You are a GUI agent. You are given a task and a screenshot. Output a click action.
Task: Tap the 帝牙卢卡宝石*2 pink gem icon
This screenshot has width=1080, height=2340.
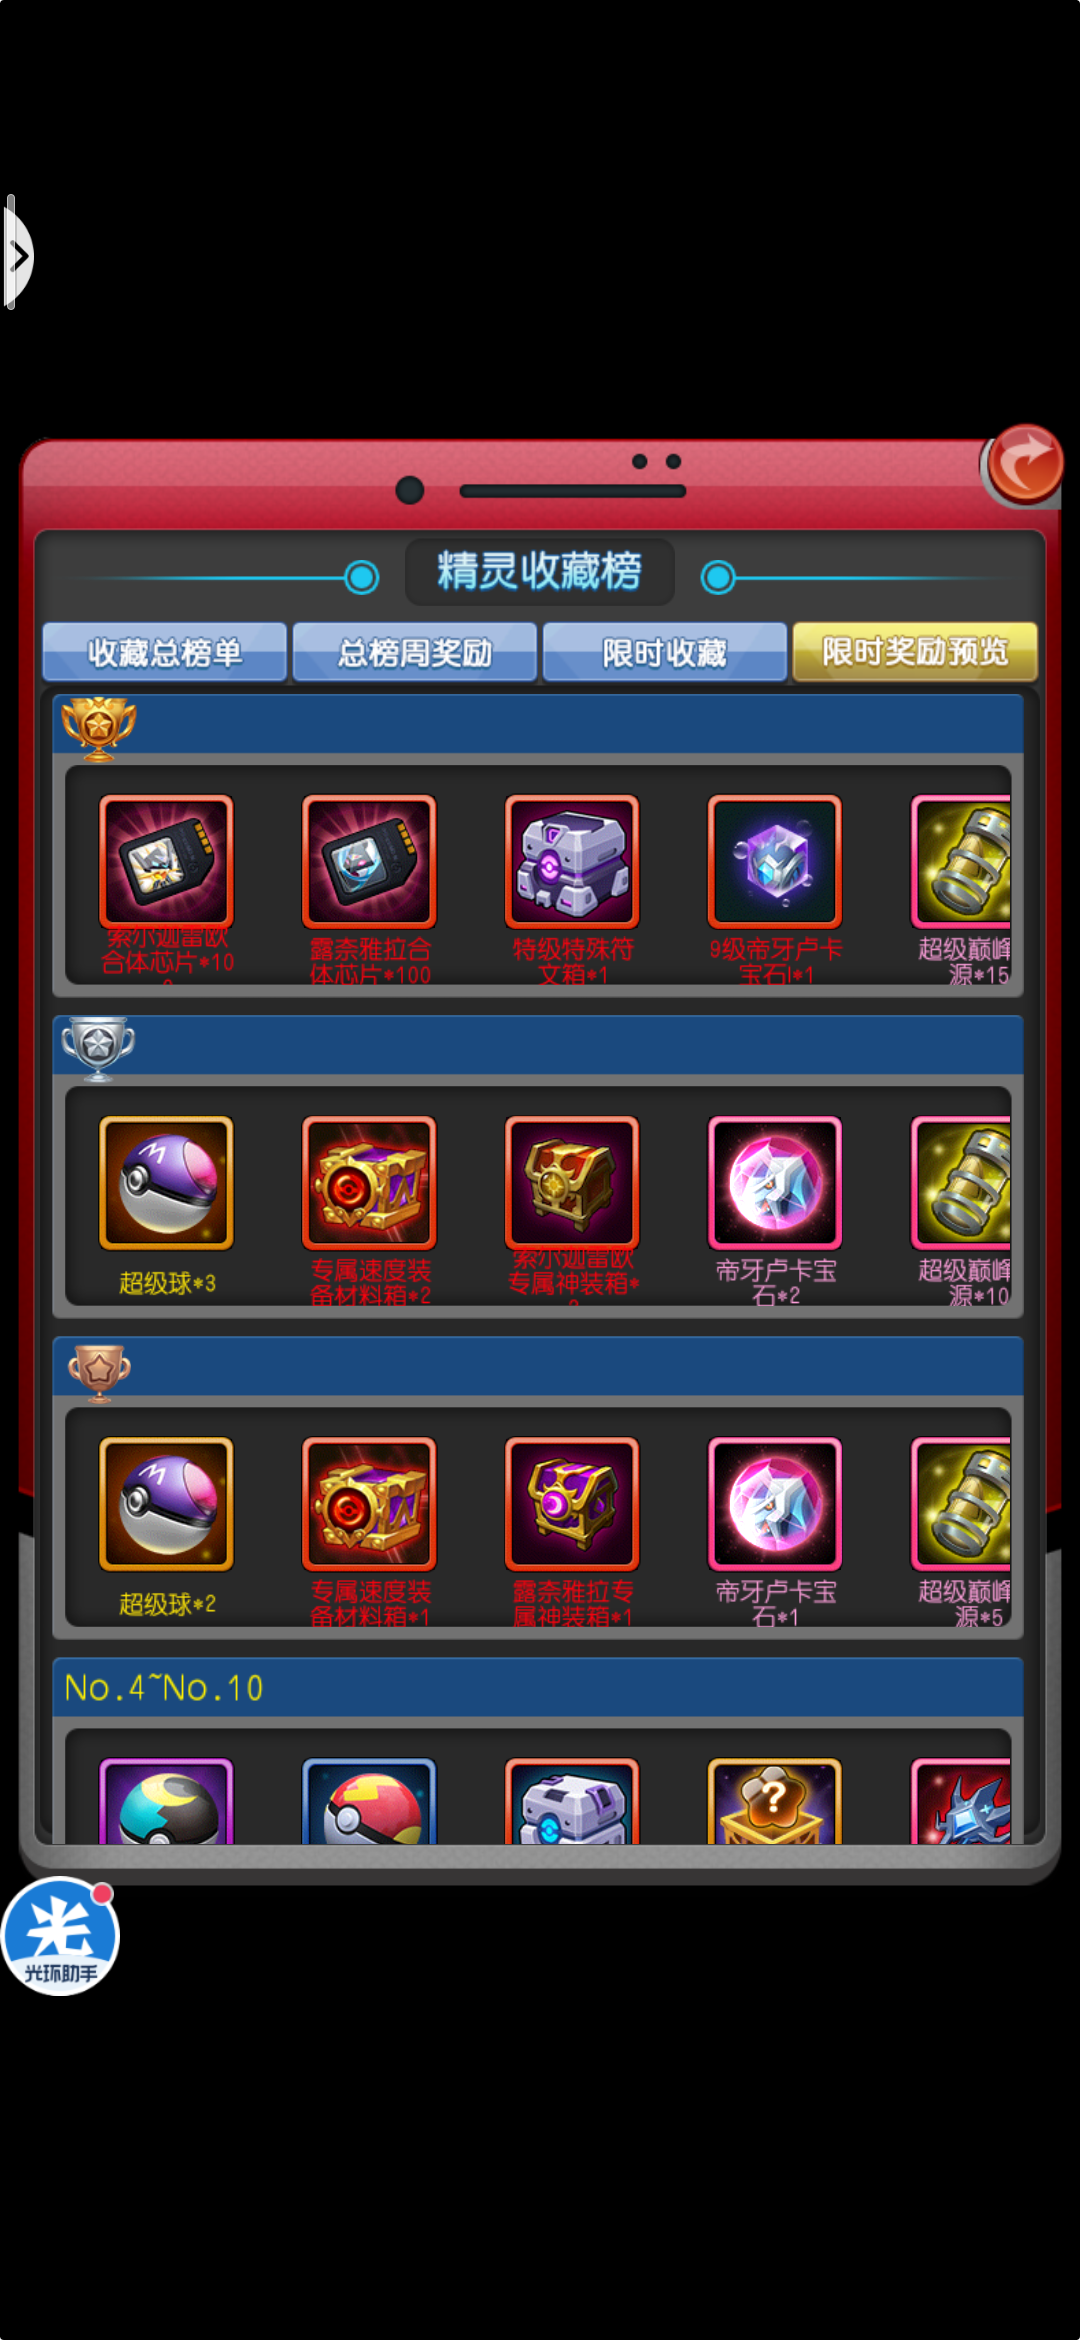(775, 1183)
